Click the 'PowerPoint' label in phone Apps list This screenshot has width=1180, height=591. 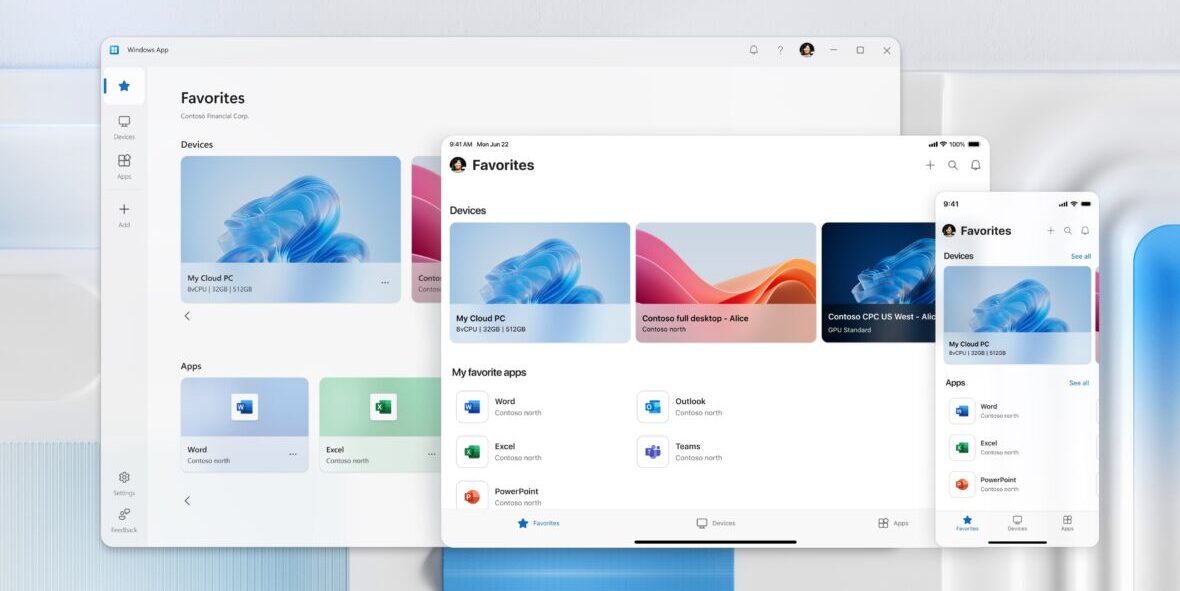pos(998,480)
